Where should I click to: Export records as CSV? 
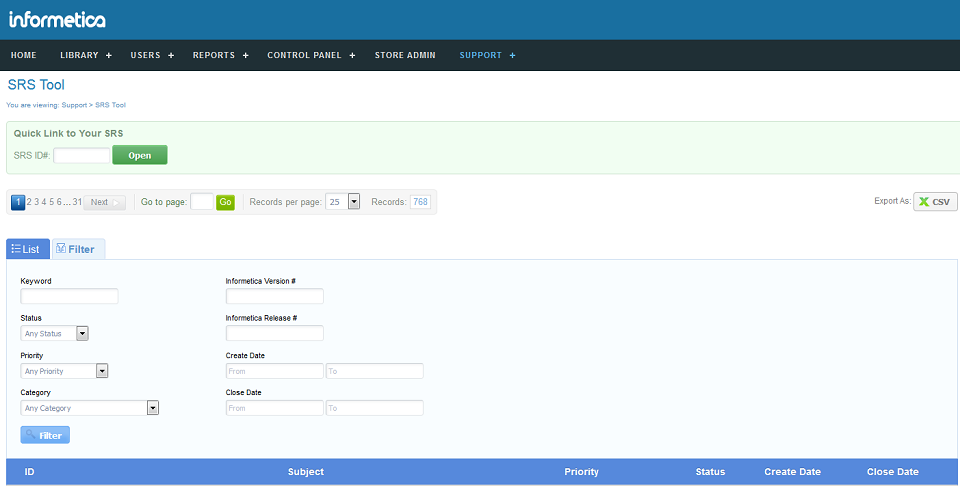tap(935, 201)
